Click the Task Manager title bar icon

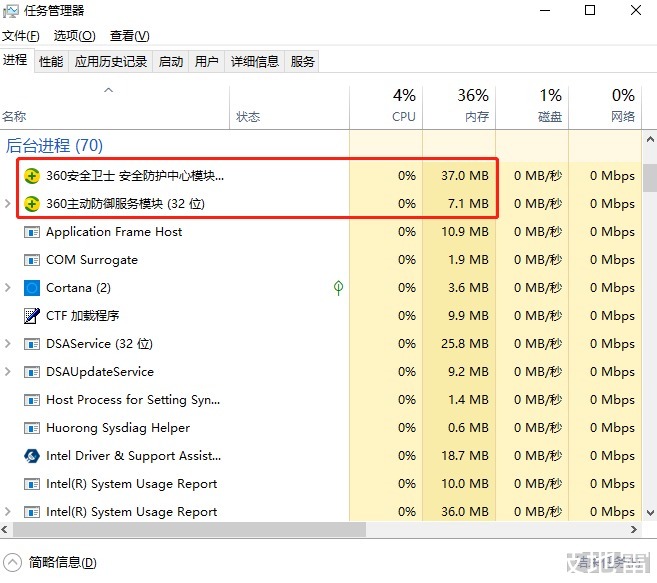[10, 10]
